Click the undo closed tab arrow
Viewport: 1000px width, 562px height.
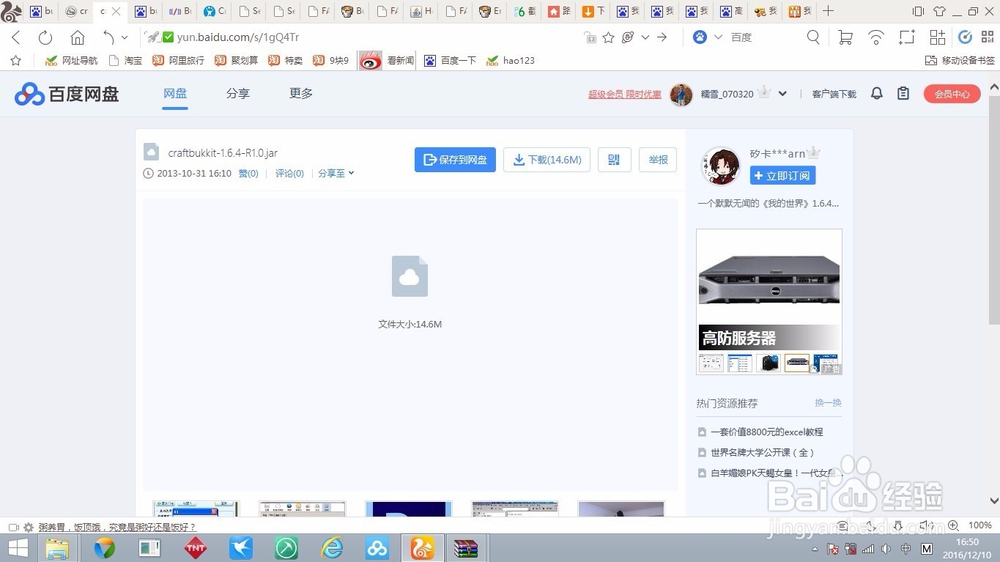[108, 38]
